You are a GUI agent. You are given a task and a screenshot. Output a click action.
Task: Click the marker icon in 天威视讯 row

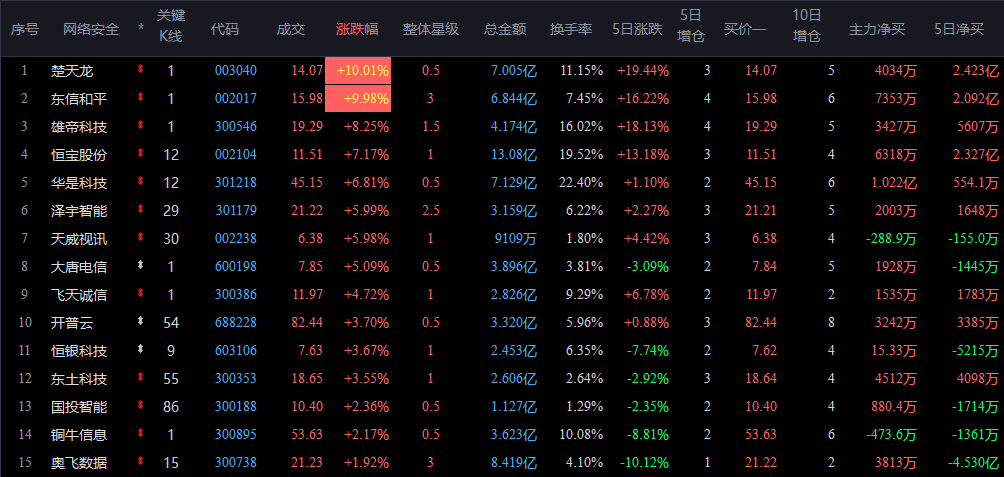pyautogui.click(x=141, y=238)
